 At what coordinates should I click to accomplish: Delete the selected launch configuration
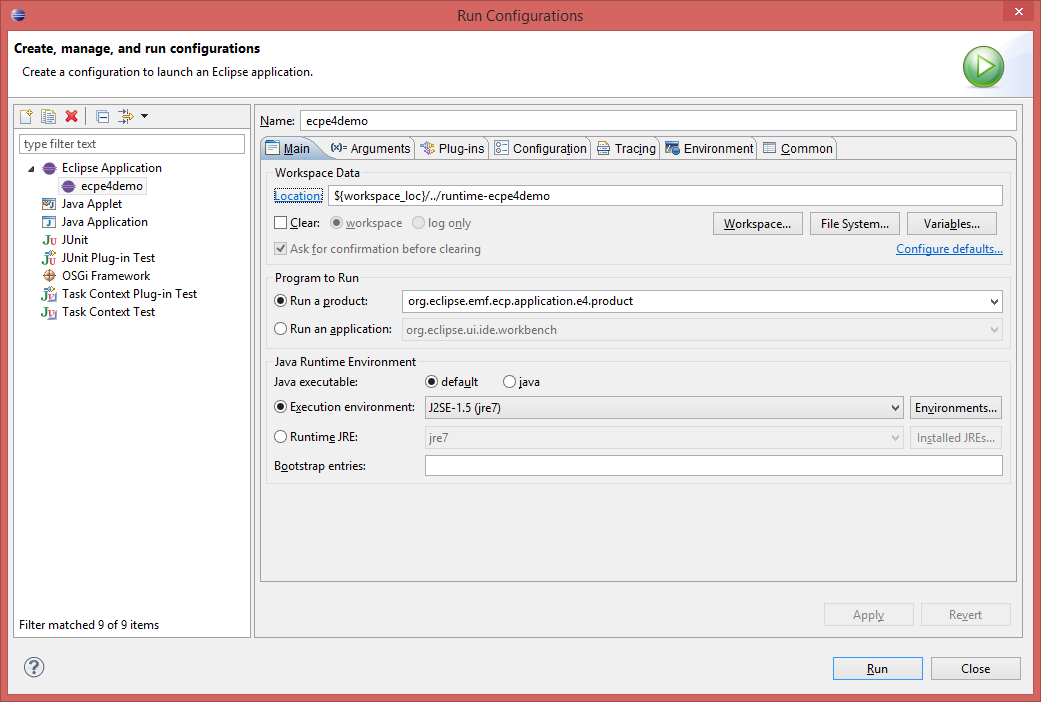click(71, 117)
